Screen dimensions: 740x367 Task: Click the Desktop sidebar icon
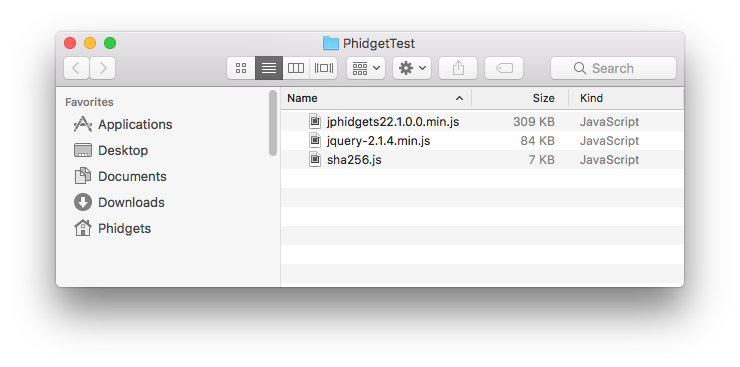pyautogui.click(x=83, y=150)
